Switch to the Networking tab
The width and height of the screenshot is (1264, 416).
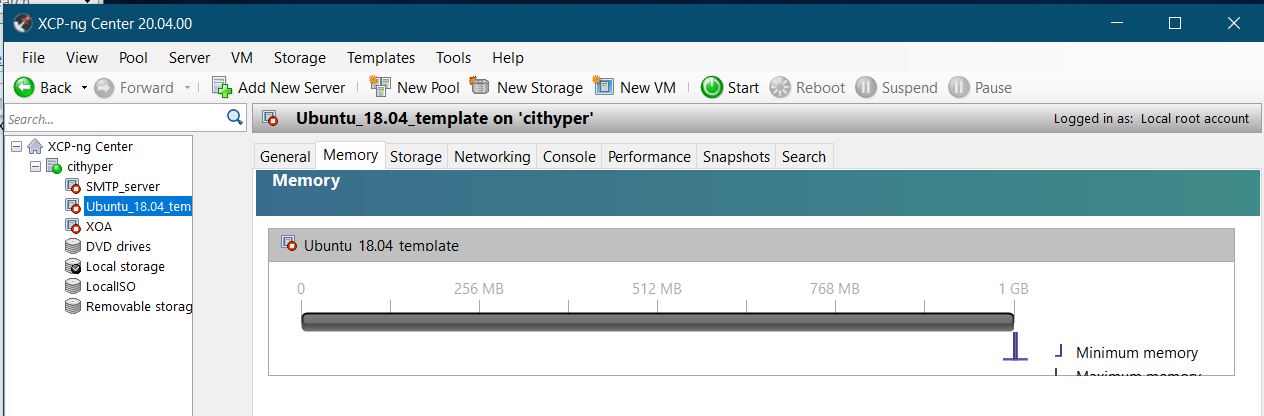492,157
